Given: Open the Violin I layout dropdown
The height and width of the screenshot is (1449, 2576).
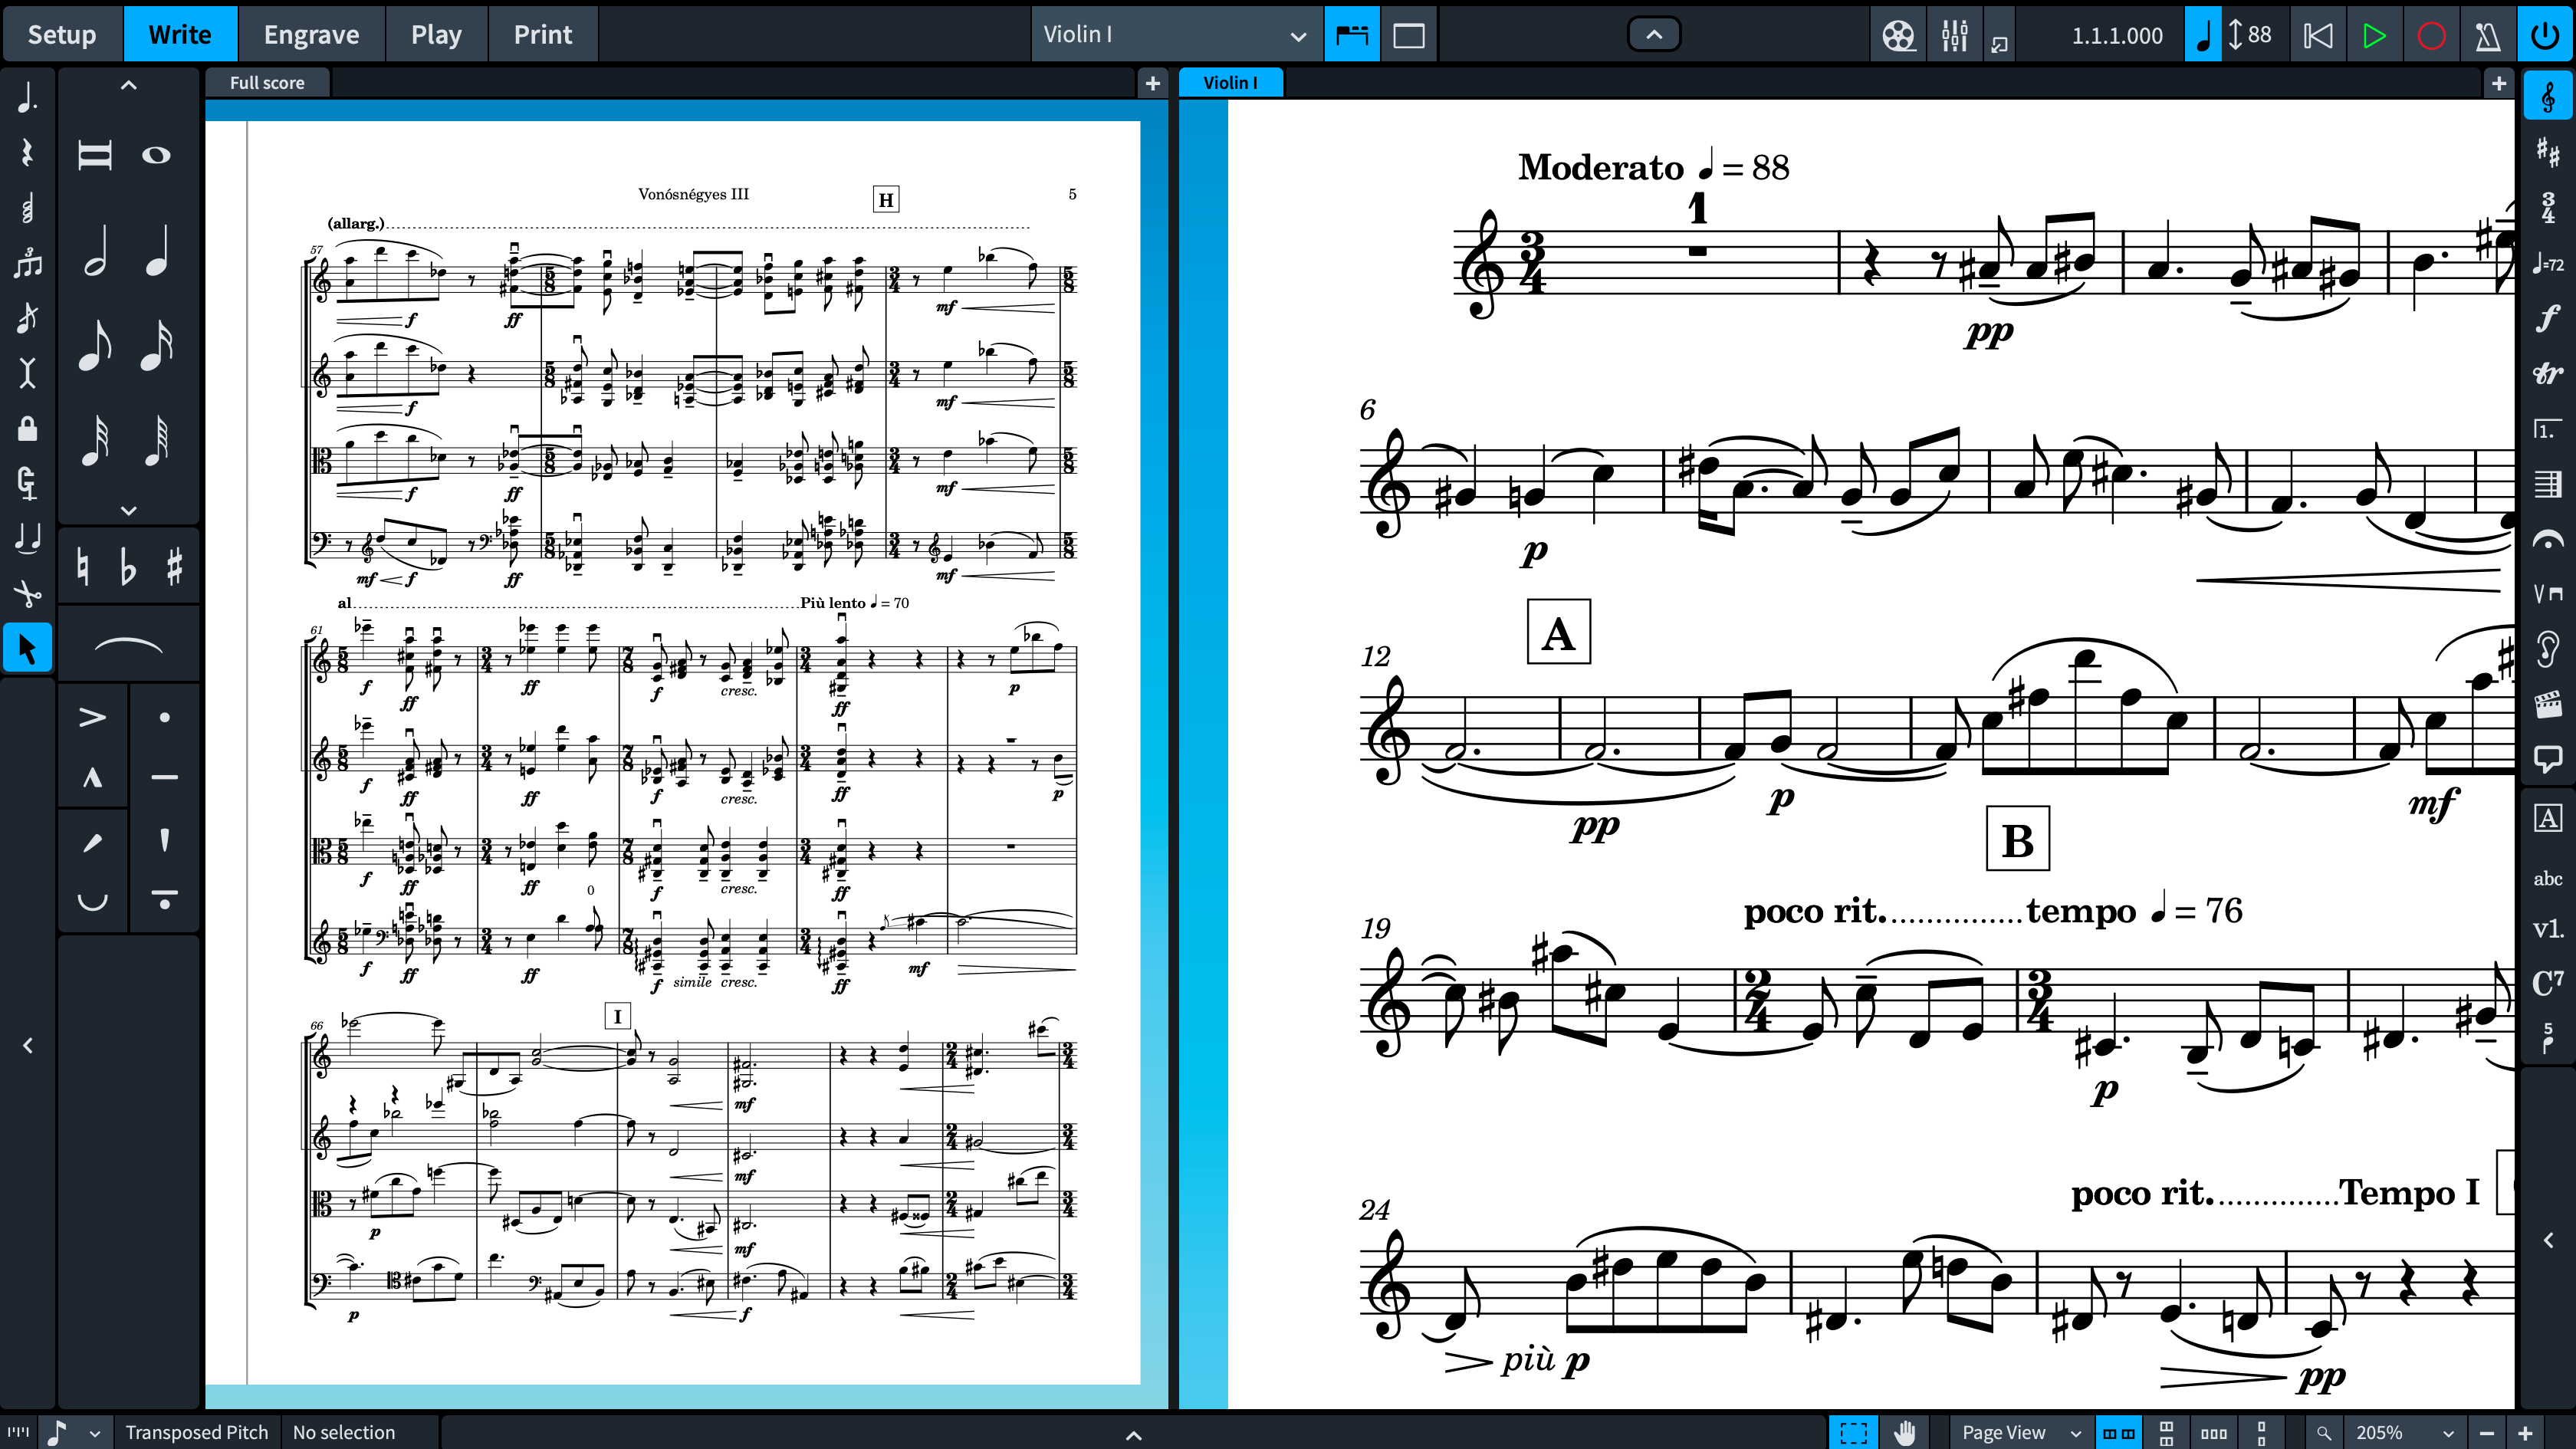Looking at the screenshot, I should pyautogui.click(x=1175, y=35).
